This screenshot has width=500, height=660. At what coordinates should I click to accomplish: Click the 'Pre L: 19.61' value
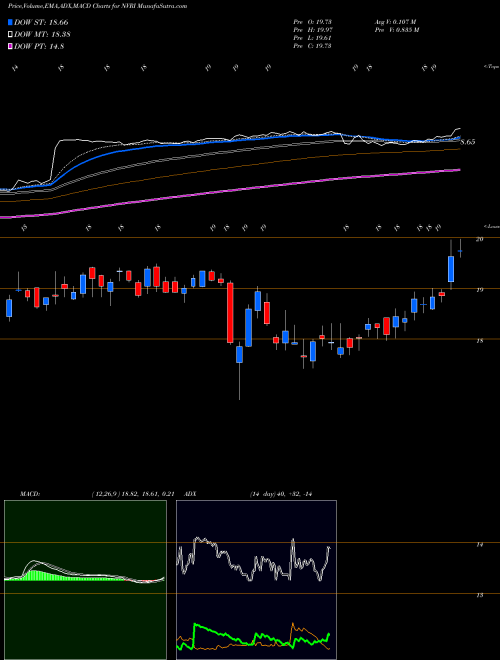point(312,38)
